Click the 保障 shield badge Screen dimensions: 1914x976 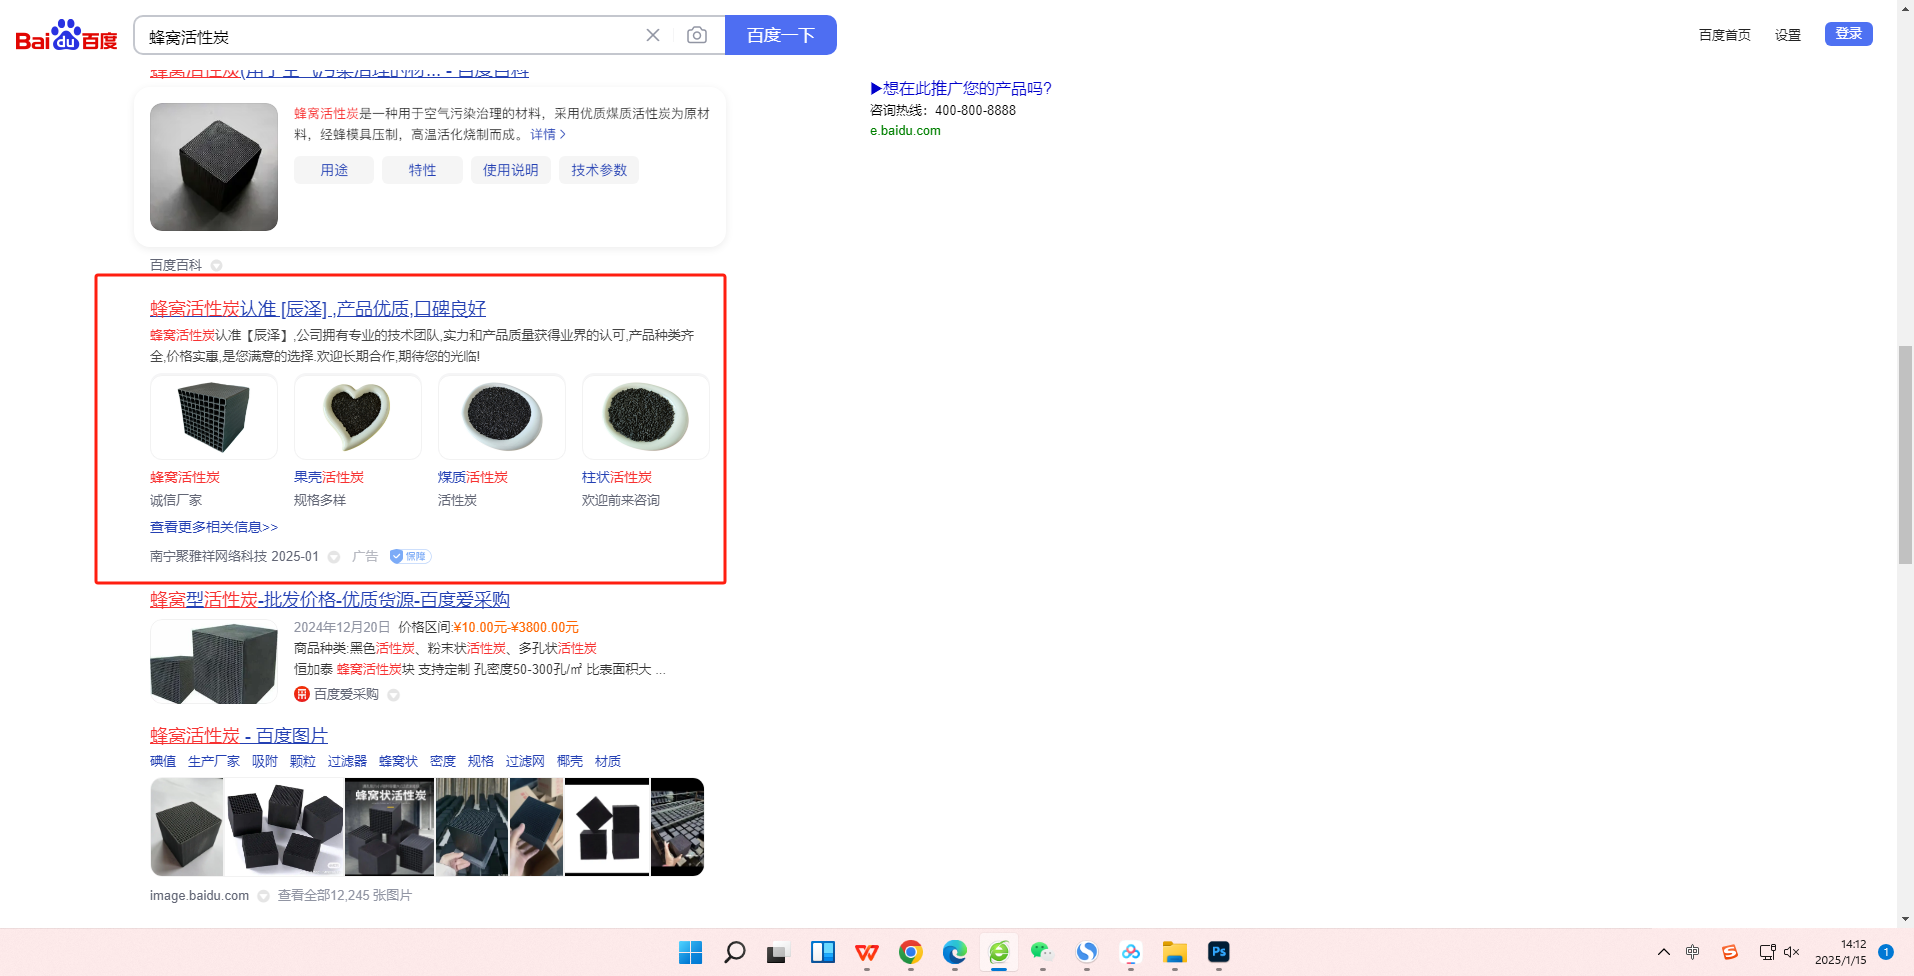[410, 556]
